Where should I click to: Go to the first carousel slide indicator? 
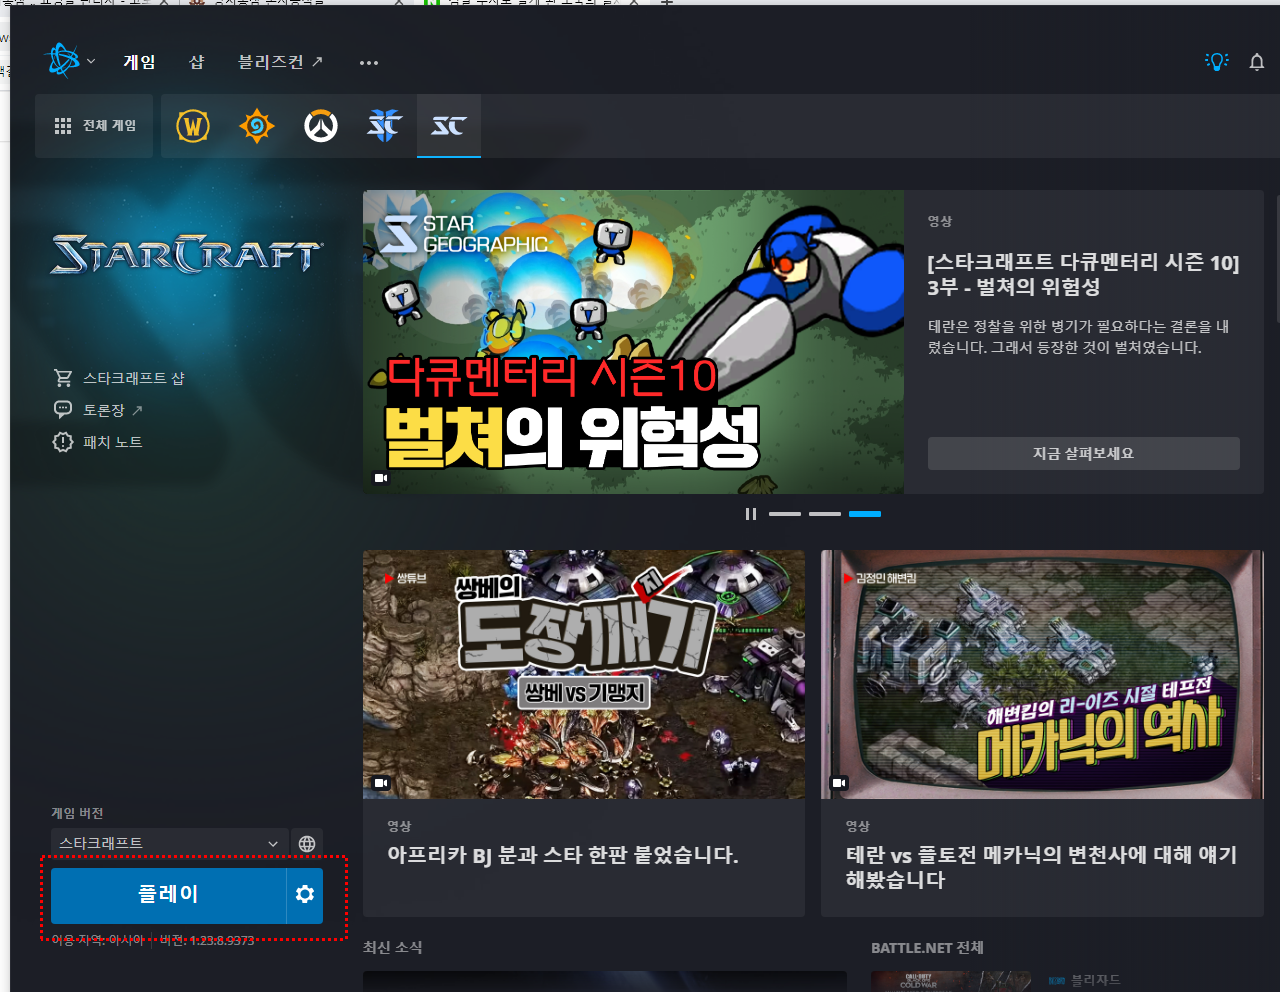[785, 514]
